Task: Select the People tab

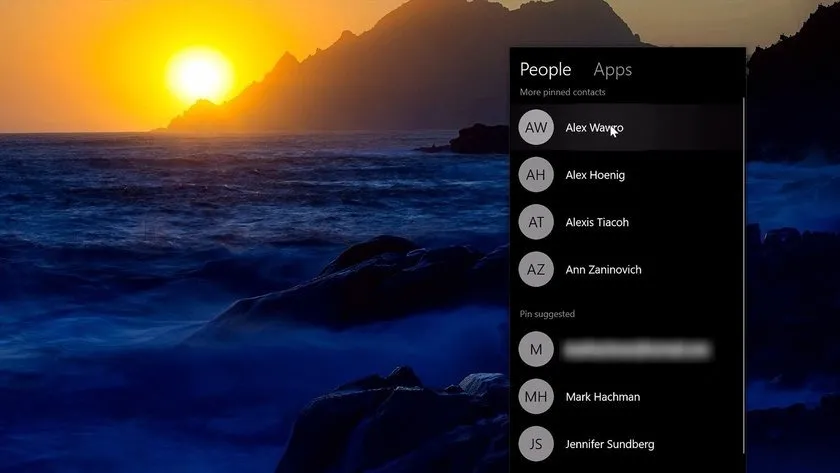Action: tap(545, 69)
